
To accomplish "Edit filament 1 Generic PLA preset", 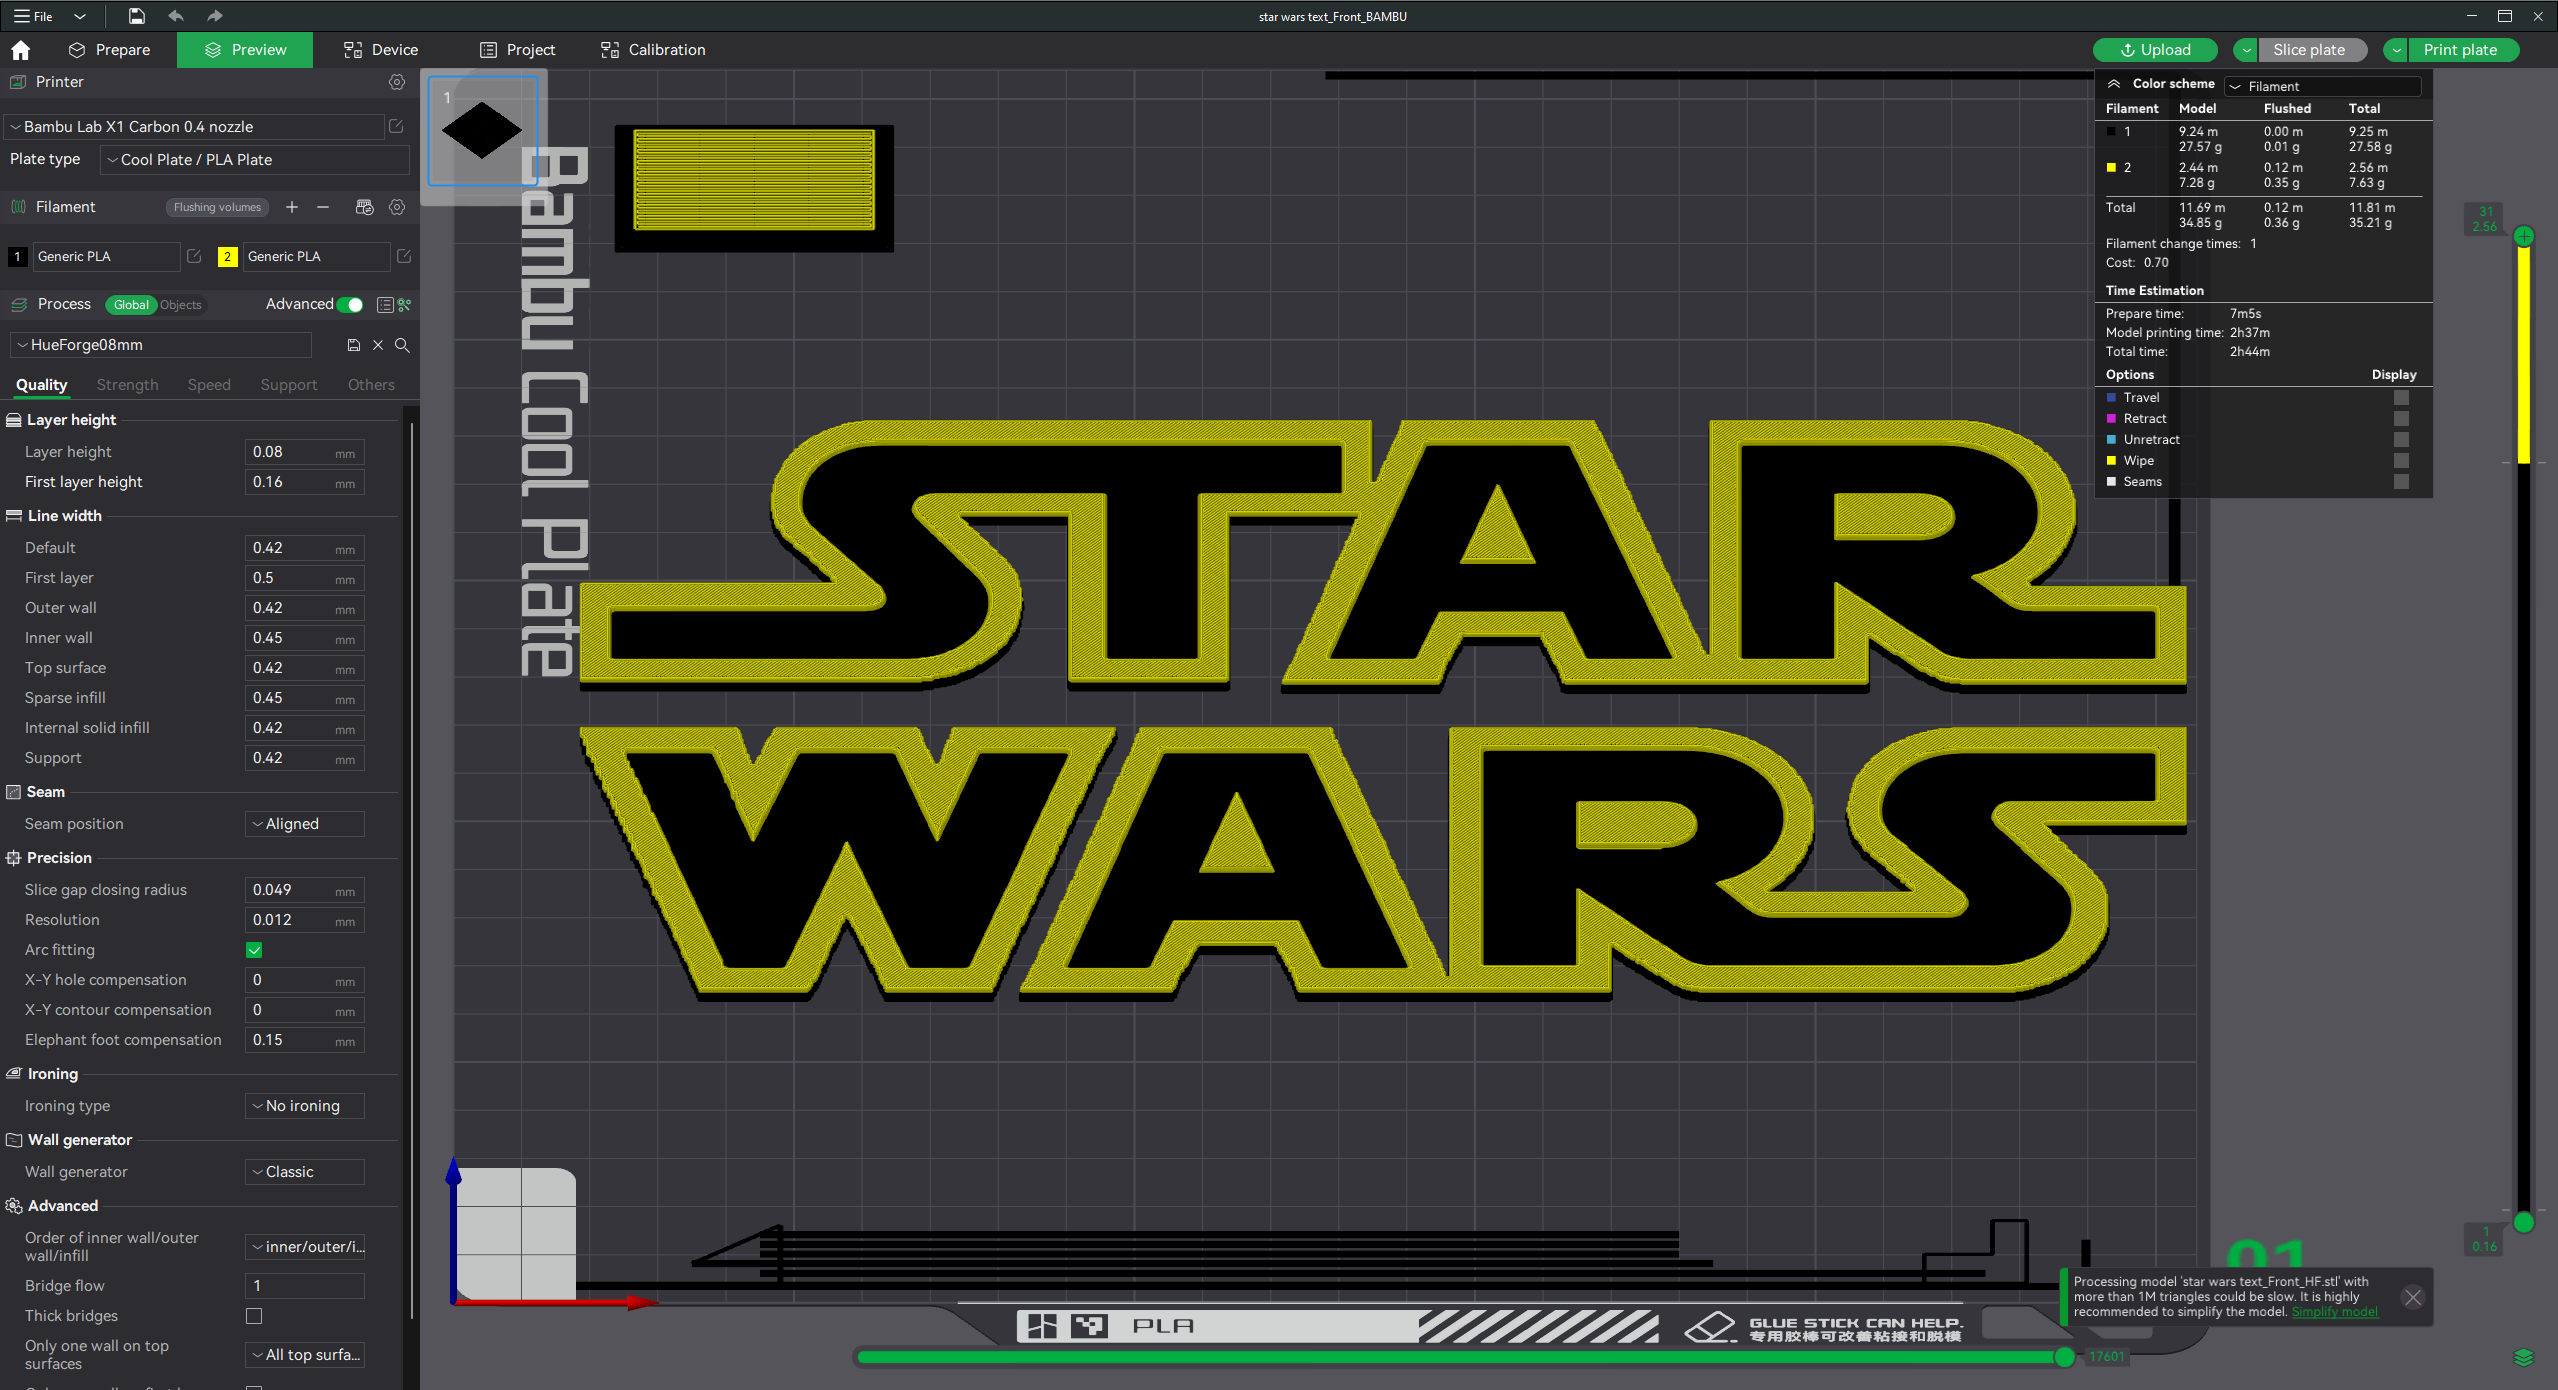I will 194,256.
